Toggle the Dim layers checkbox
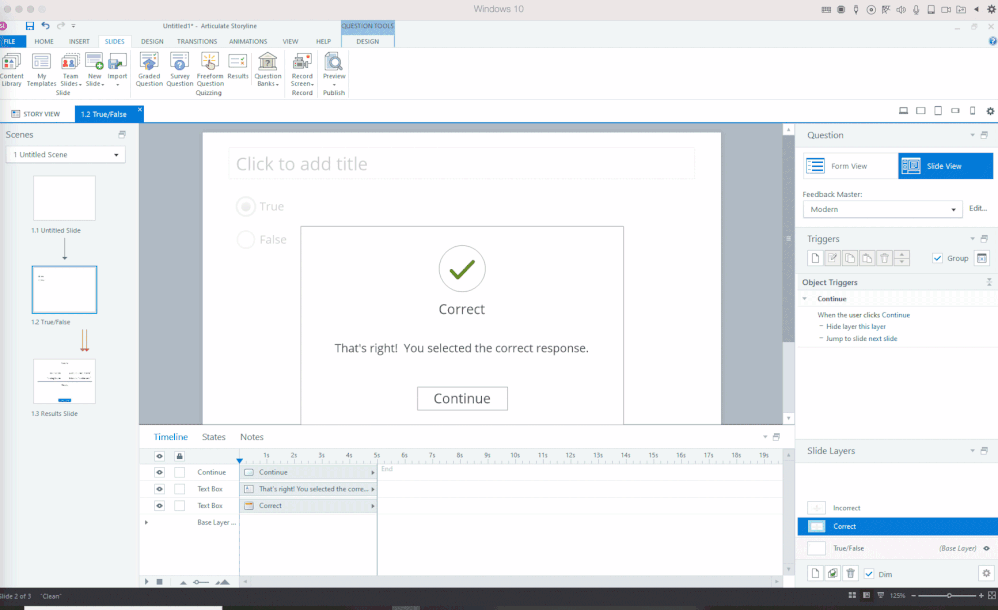998x610 pixels. (x=869, y=573)
